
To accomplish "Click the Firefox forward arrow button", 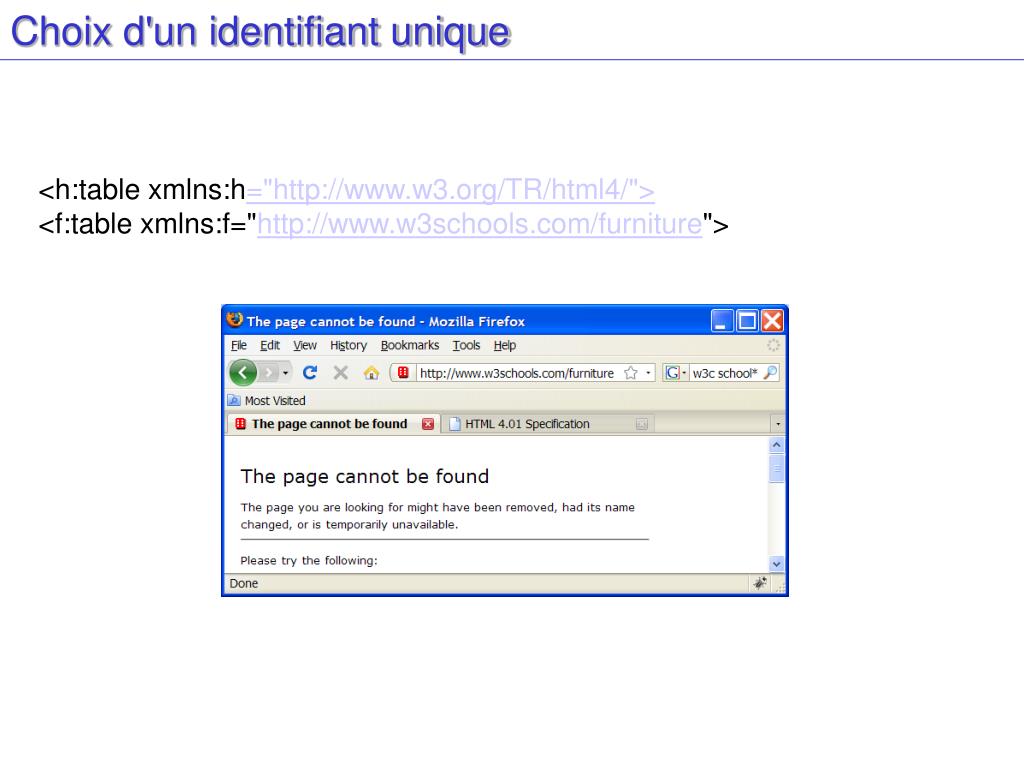I will (268, 373).
